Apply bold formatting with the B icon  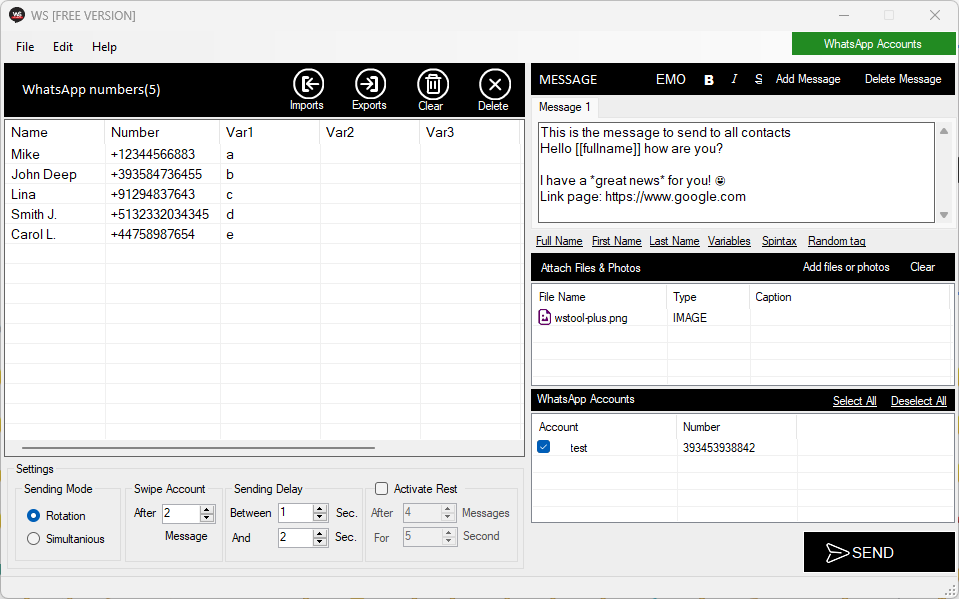[709, 80]
